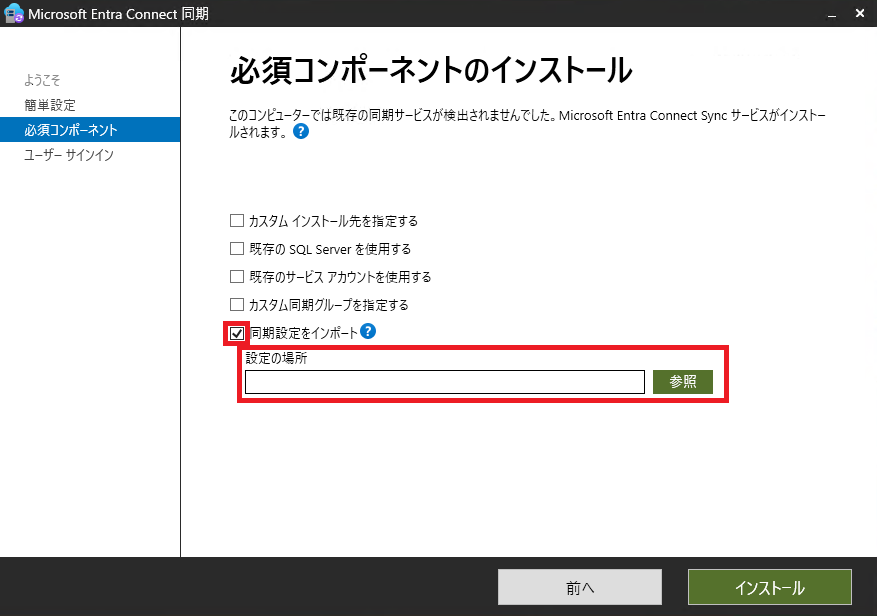Click the インストール button

(x=770, y=587)
